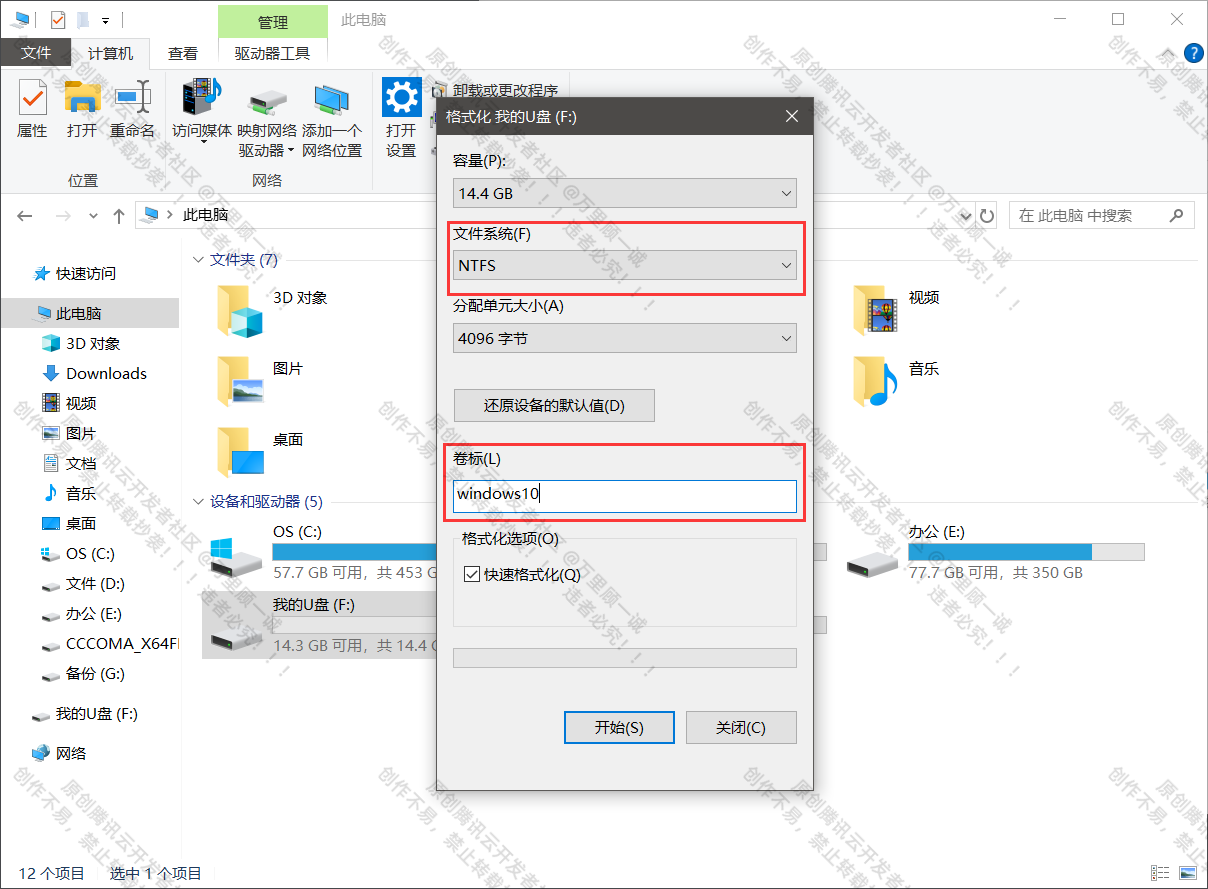The width and height of the screenshot is (1208, 889).
Task: Open the 文件 menu
Action: [35, 53]
